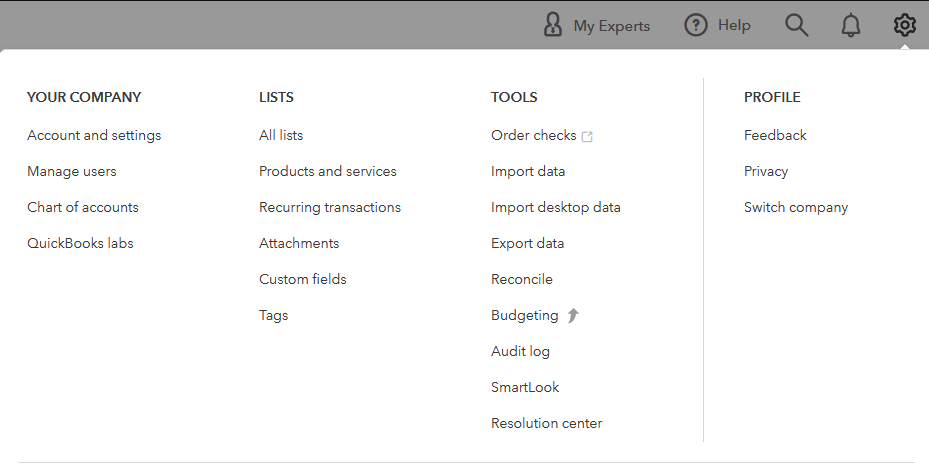Click the settings gear icon
This screenshot has width=929, height=468.
coord(904,25)
